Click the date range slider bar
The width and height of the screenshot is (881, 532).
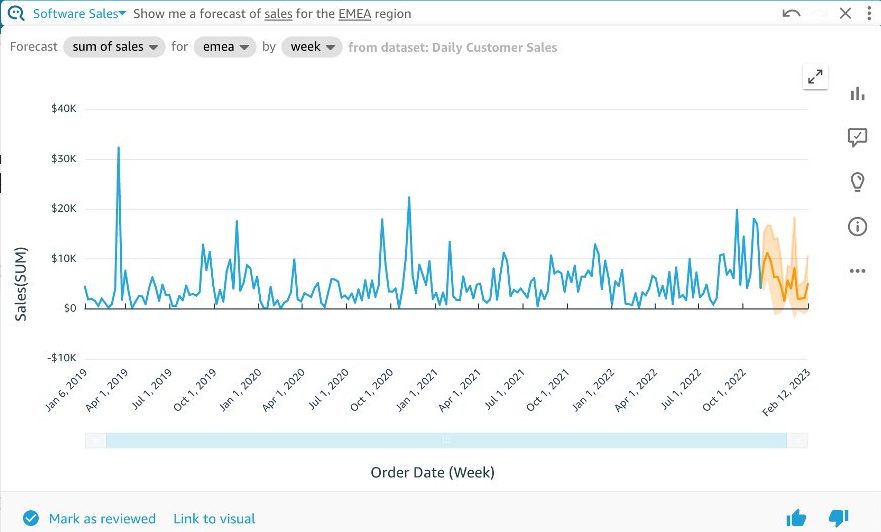coord(446,440)
